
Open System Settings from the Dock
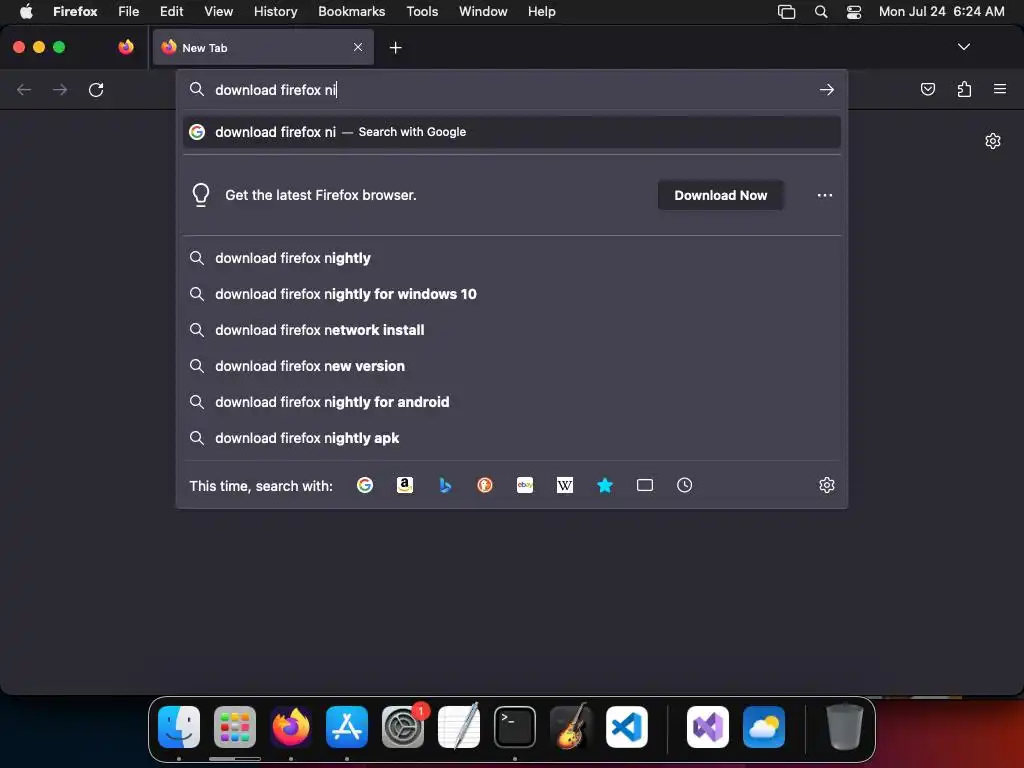click(x=403, y=727)
